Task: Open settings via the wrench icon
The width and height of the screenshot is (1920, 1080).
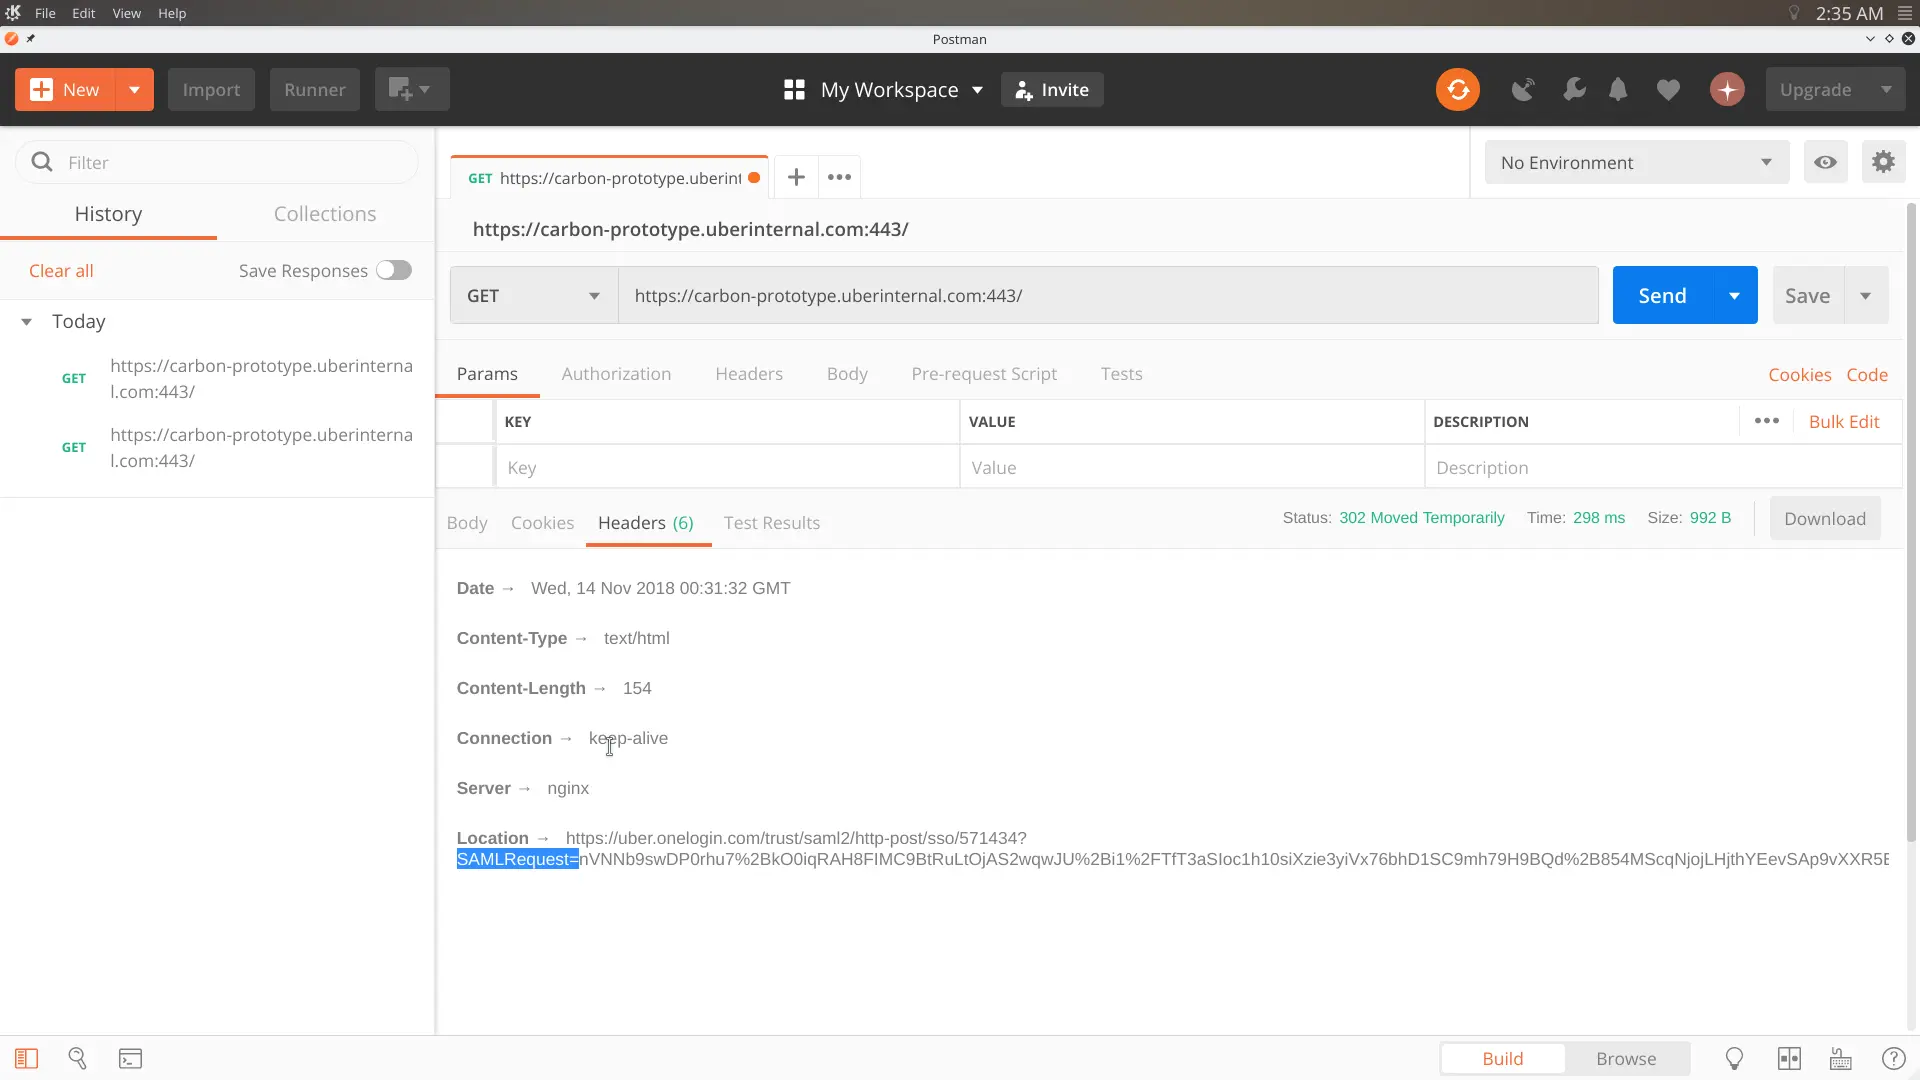Action: 1574,90
